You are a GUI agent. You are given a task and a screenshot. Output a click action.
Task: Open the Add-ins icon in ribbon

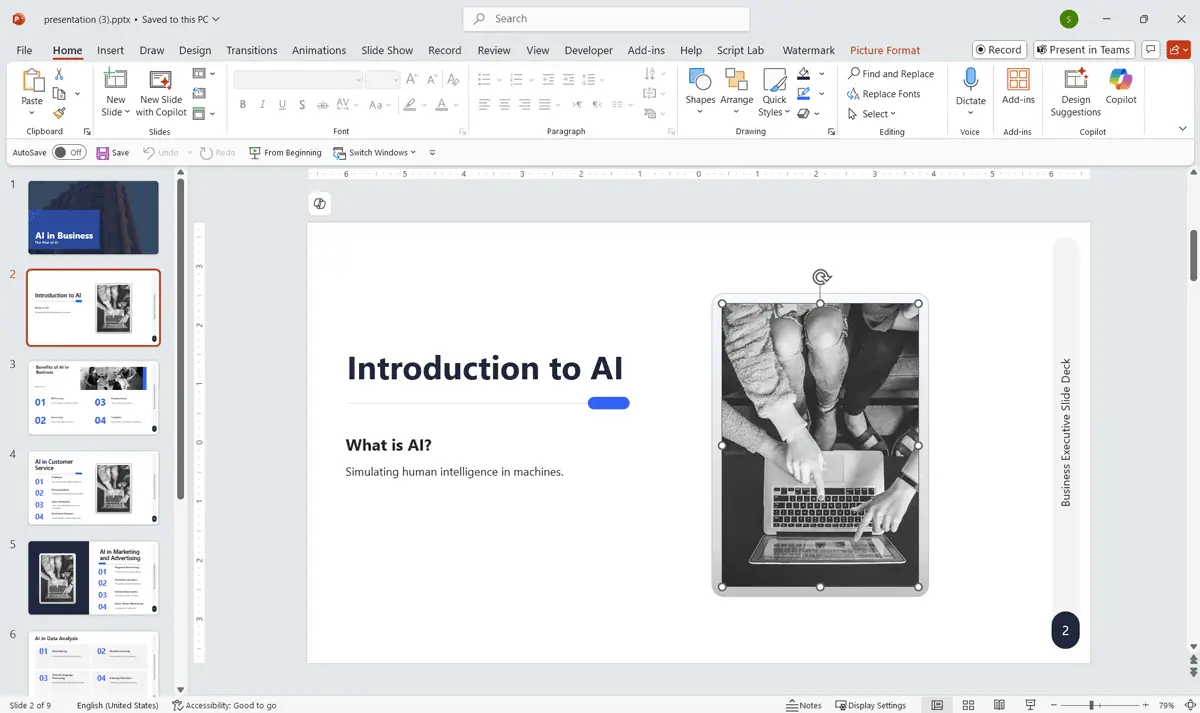point(1018,80)
